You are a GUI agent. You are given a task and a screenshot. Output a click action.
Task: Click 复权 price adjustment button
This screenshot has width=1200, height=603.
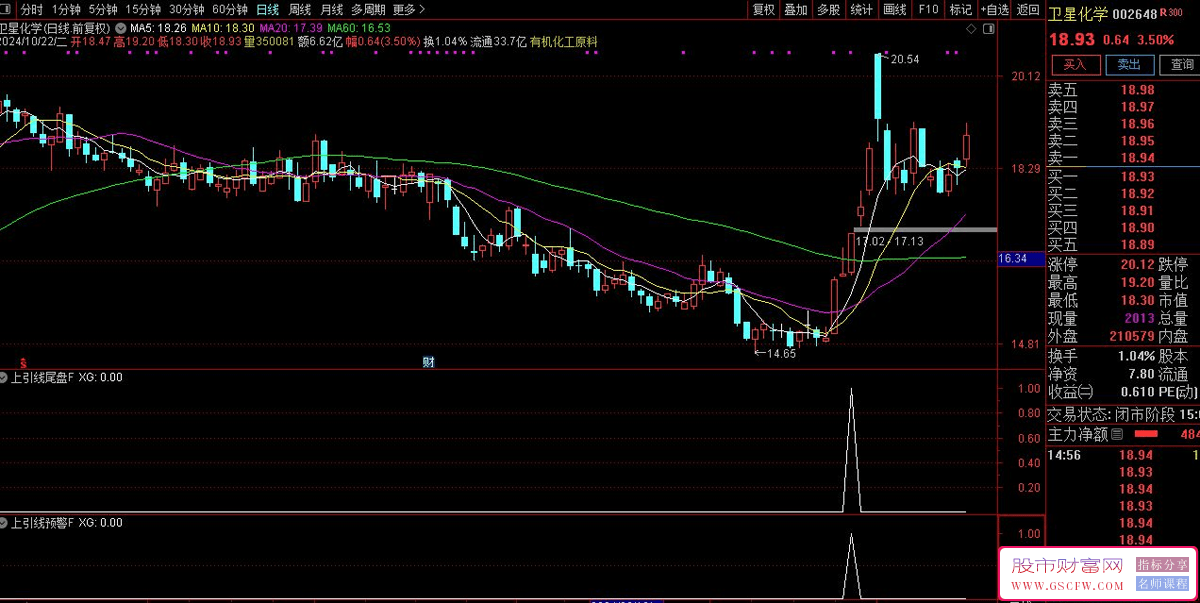(763, 9)
